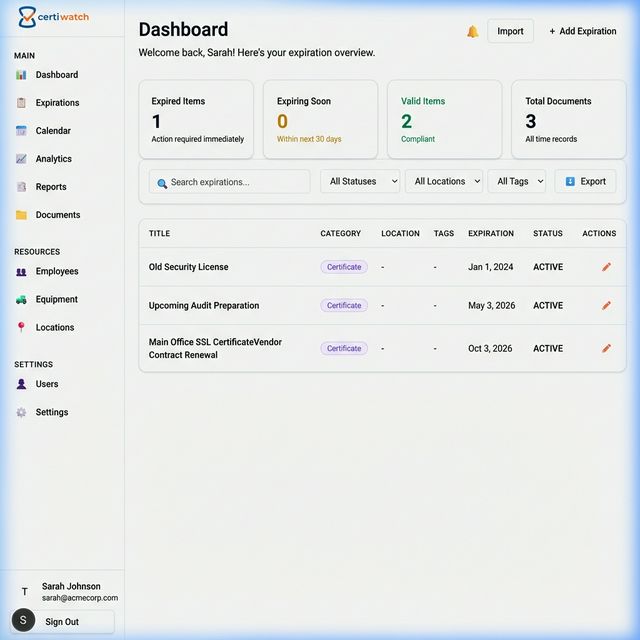The width and height of the screenshot is (640, 640).
Task: Open Employees under Resources
Action: [57, 271]
